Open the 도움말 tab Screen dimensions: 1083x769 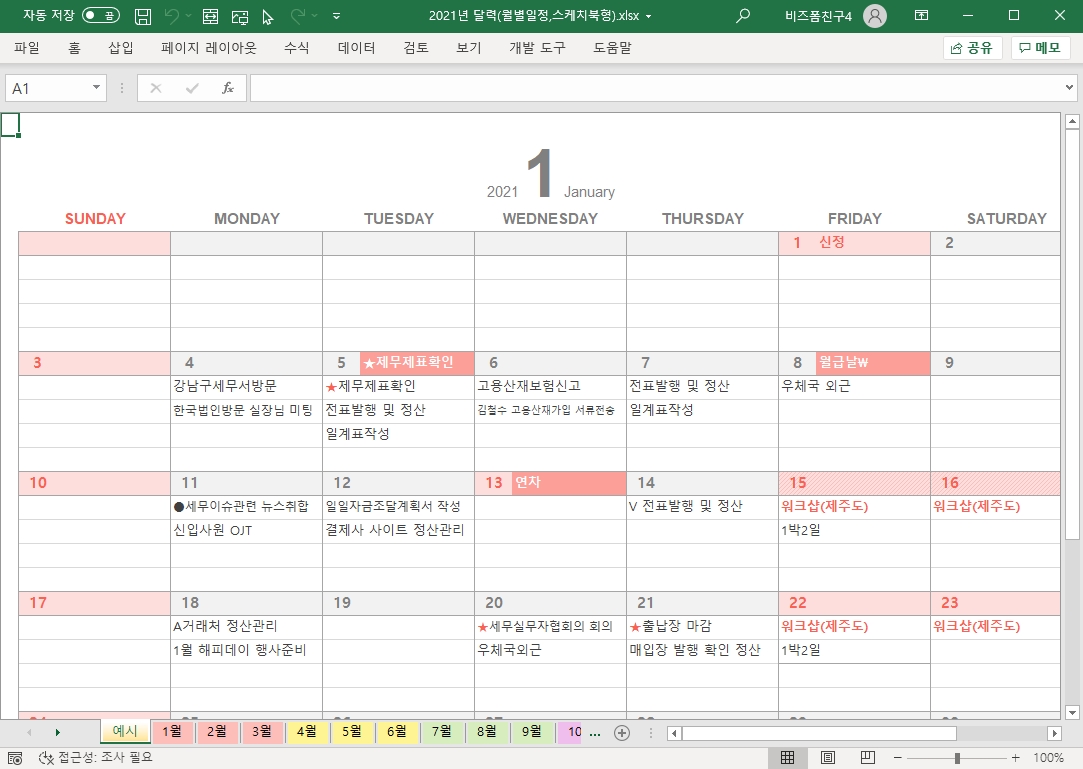click(x=612, y=48)
